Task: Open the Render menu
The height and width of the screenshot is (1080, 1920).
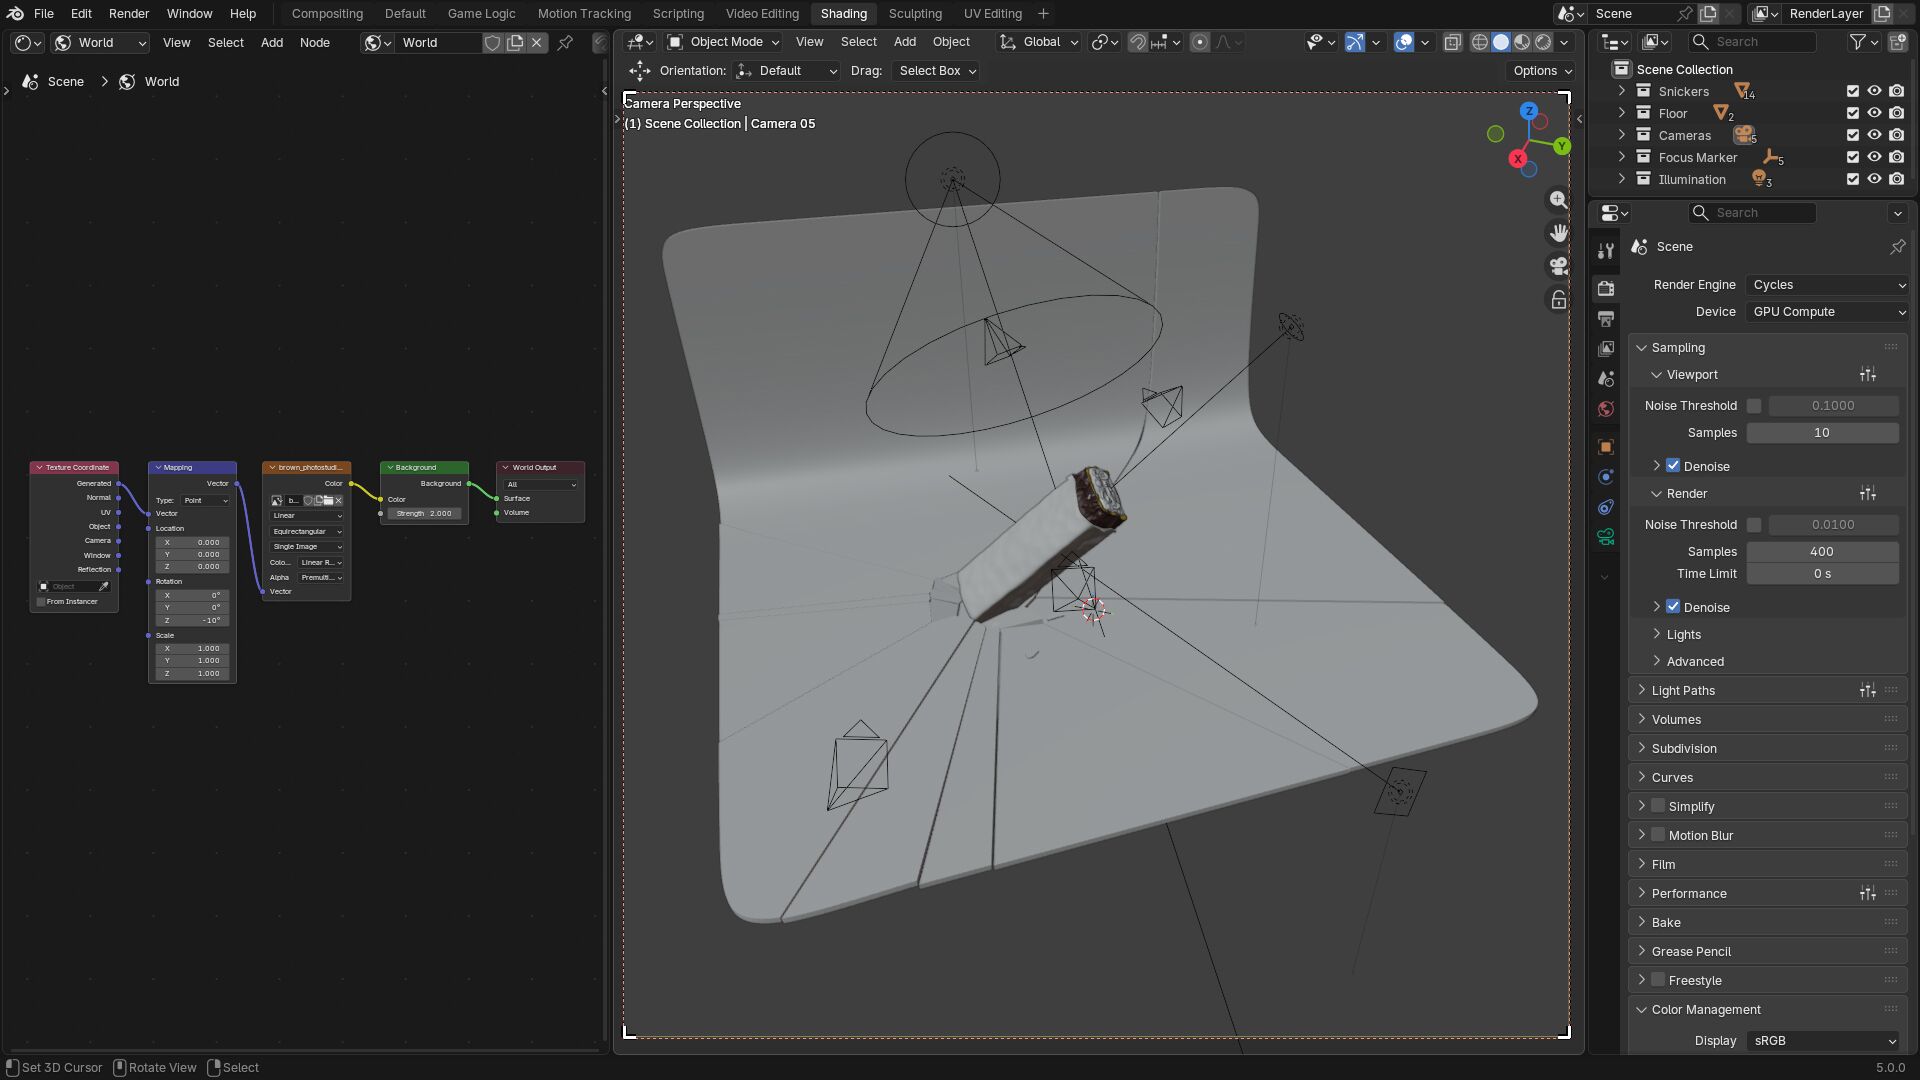Action: 129,14
